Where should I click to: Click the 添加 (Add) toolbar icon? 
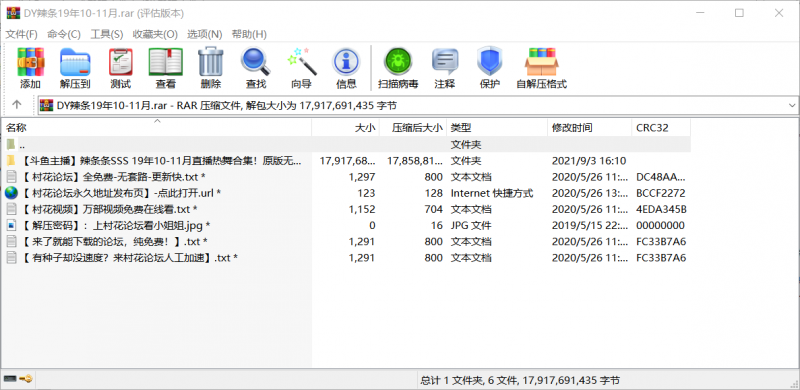coord(31,62)
